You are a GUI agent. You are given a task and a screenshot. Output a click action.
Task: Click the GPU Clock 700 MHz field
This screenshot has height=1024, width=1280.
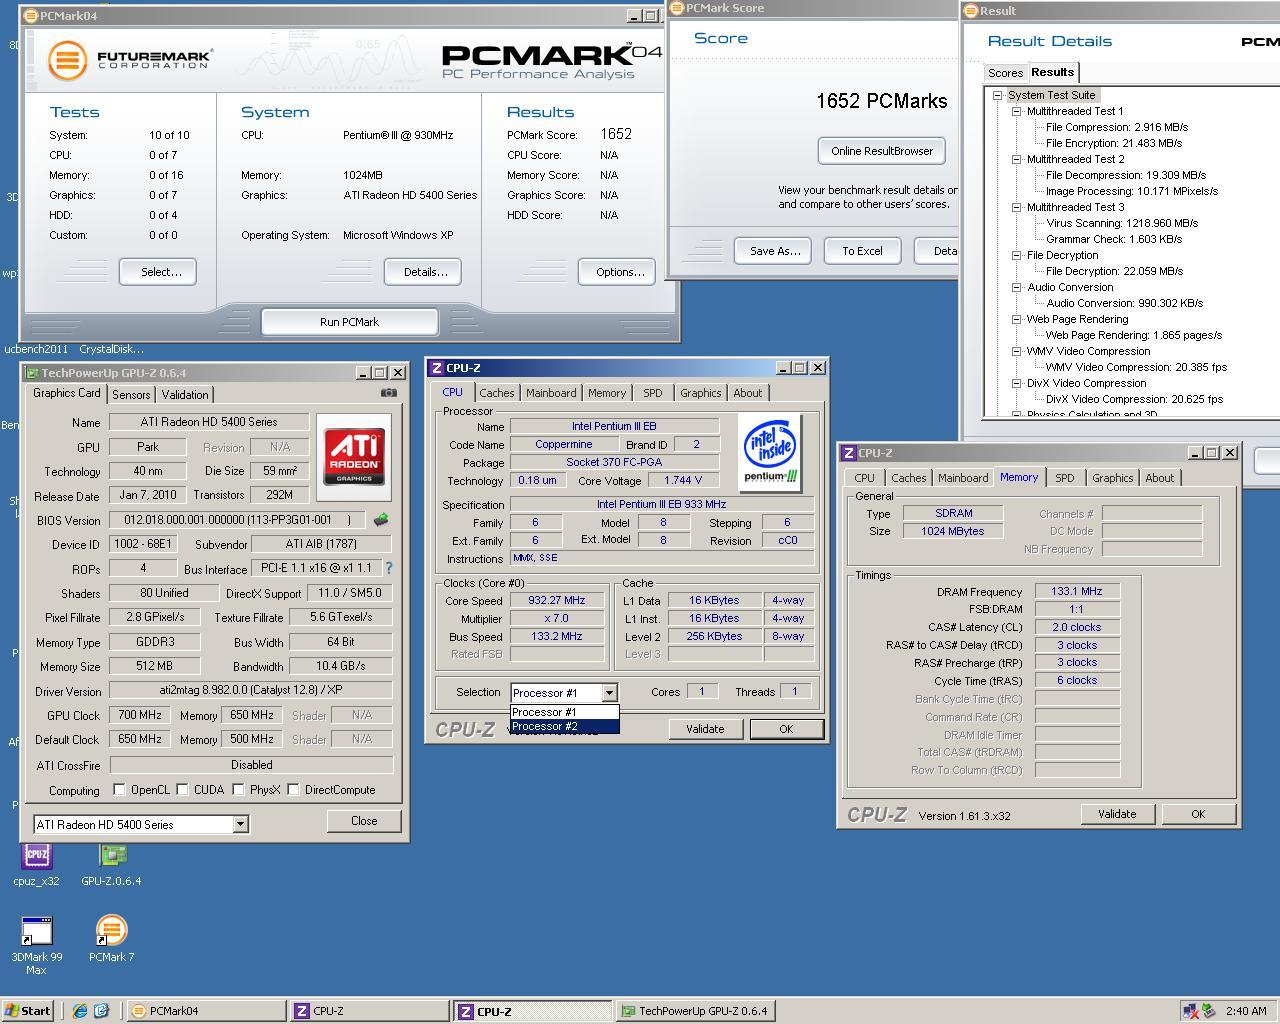(139, 715)
